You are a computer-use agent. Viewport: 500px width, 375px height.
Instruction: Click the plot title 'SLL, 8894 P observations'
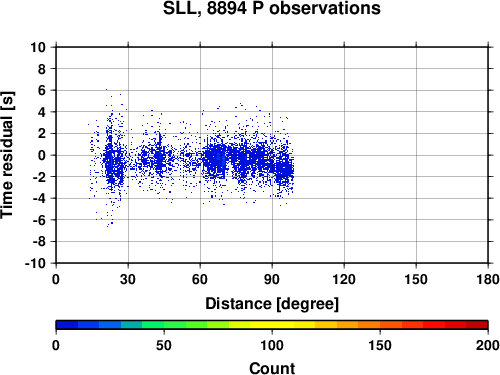pyautogui.click(x=272, y=8)
